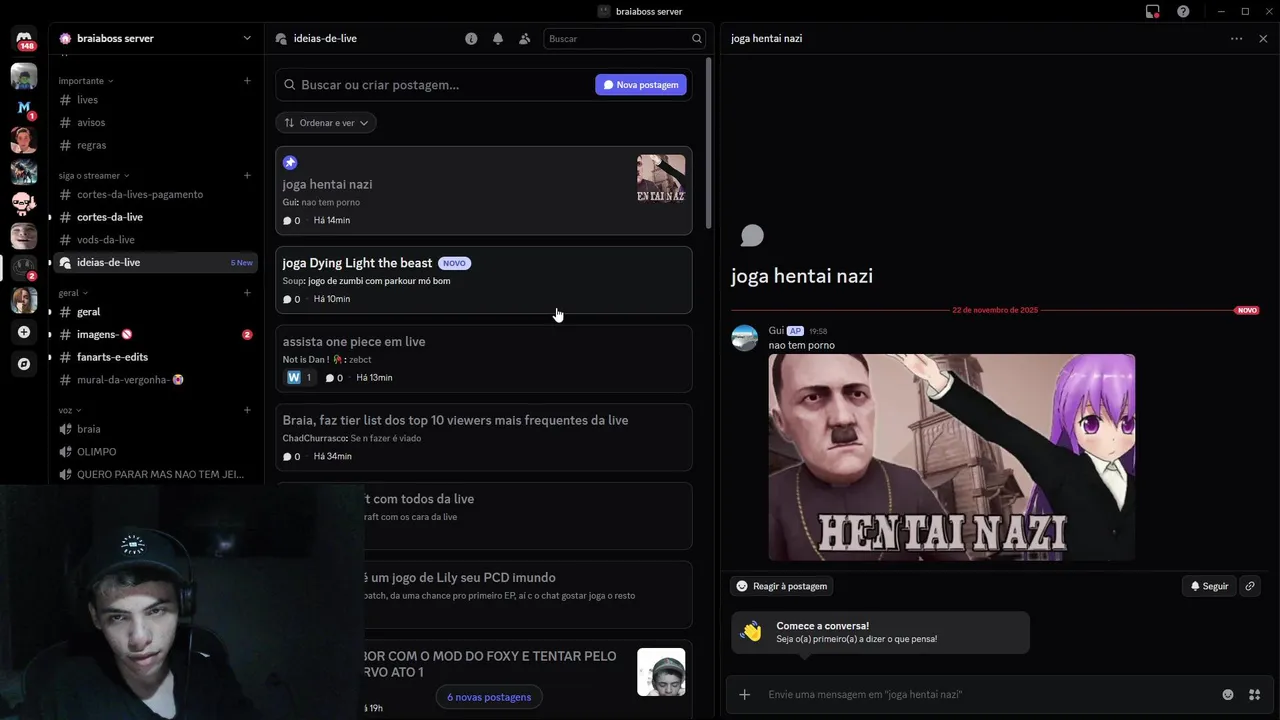Join the braia voice channel

155,429
